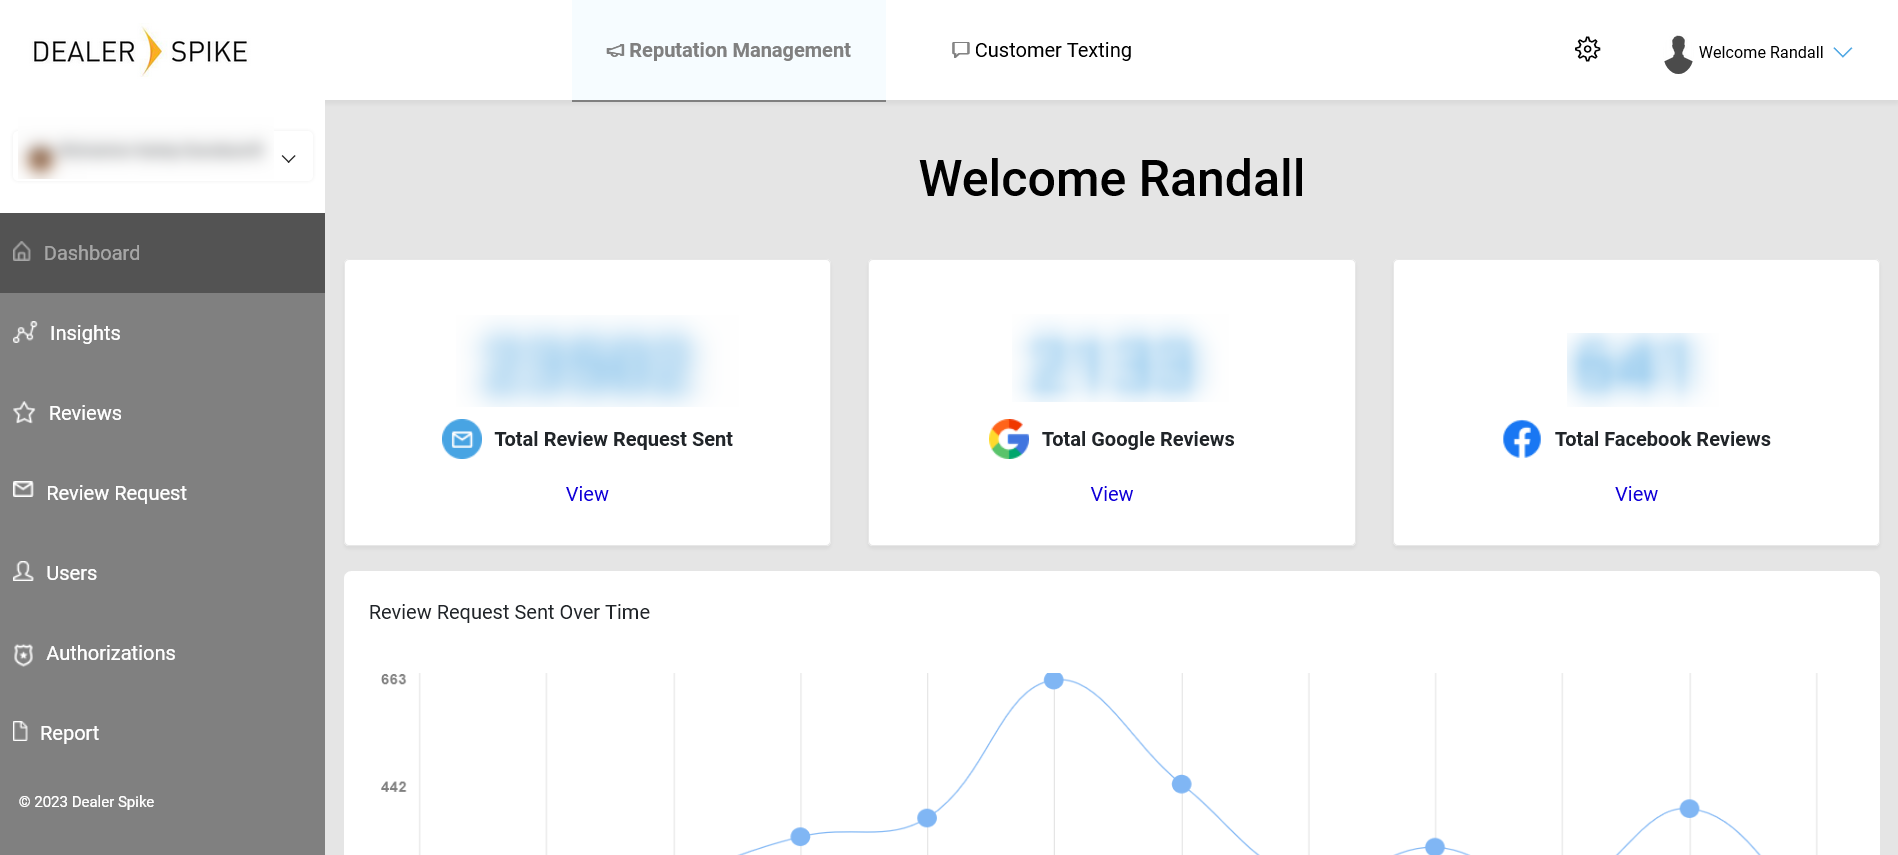The height and width of the screenshot is (855, 1898).
Task: Go to Authorizations in the sidebar
Action: 162,653
